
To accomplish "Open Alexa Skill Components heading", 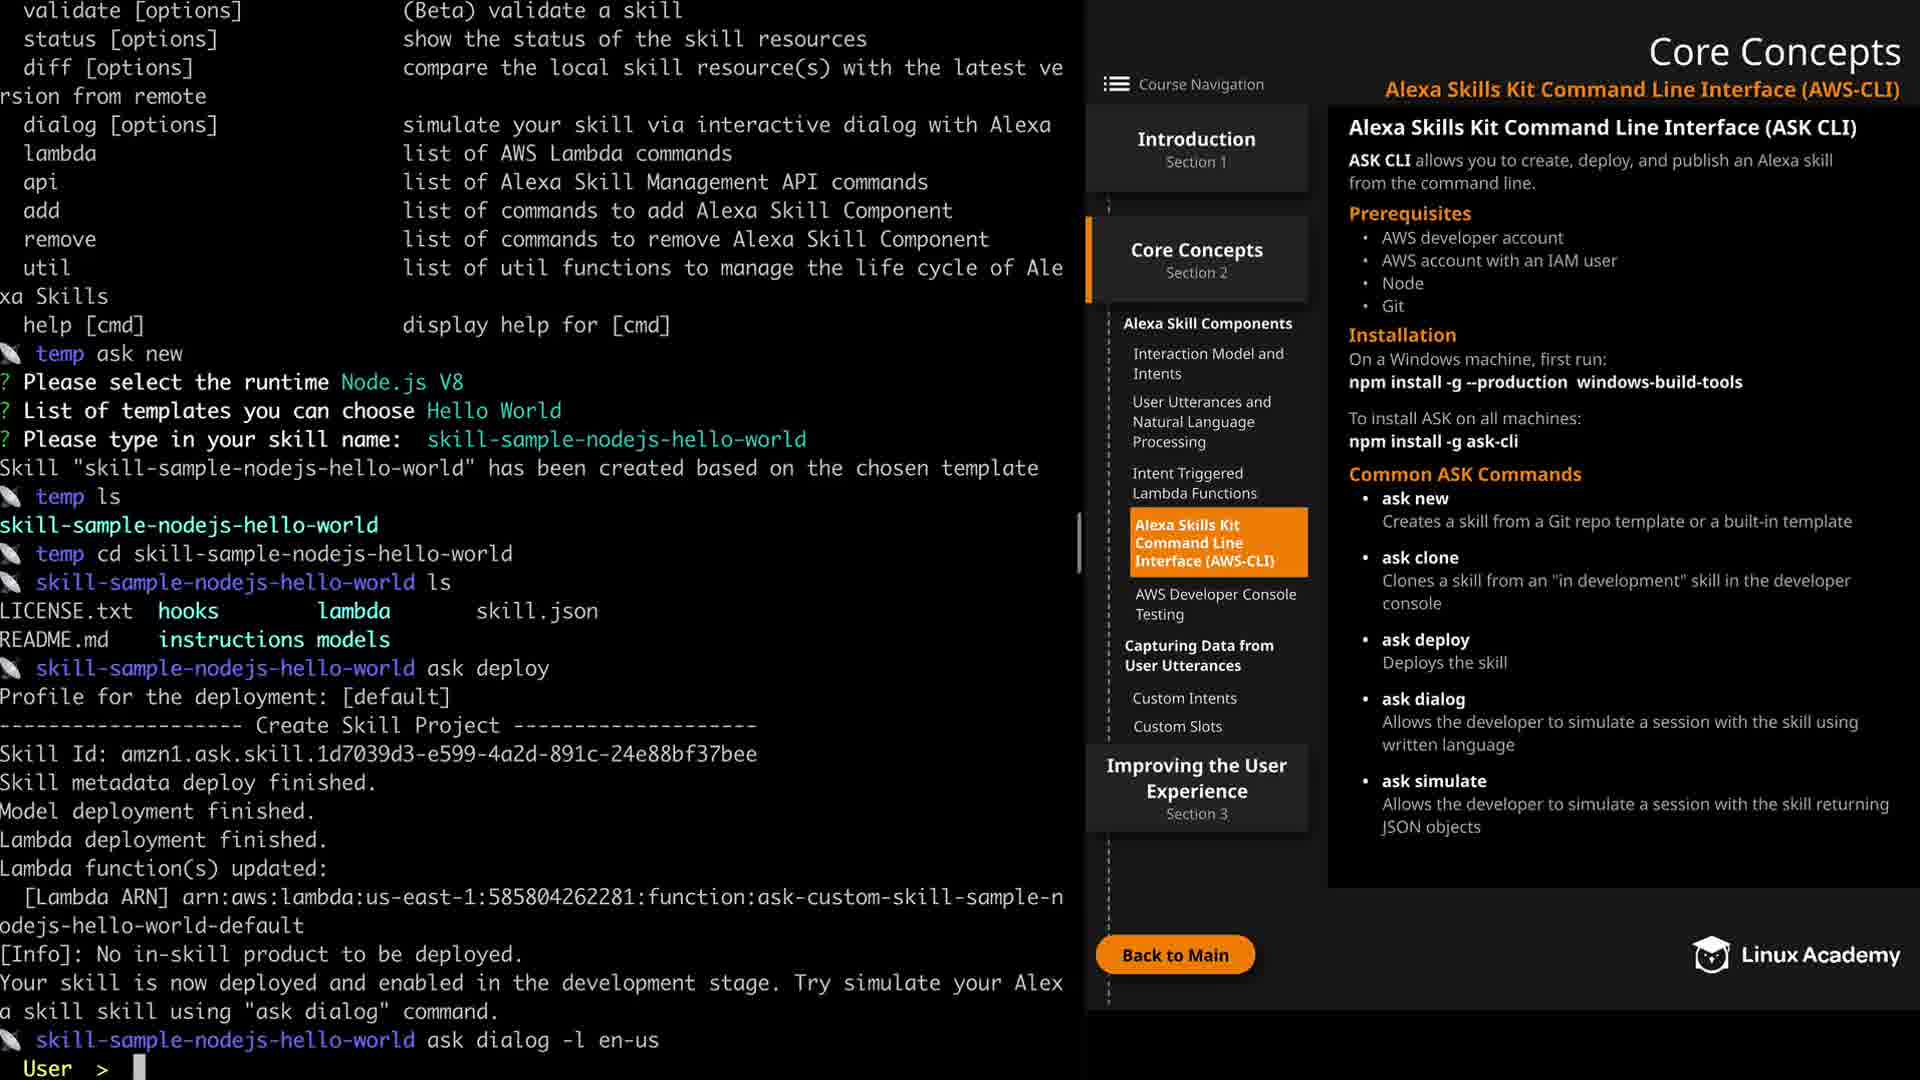I will (1207, 323).
